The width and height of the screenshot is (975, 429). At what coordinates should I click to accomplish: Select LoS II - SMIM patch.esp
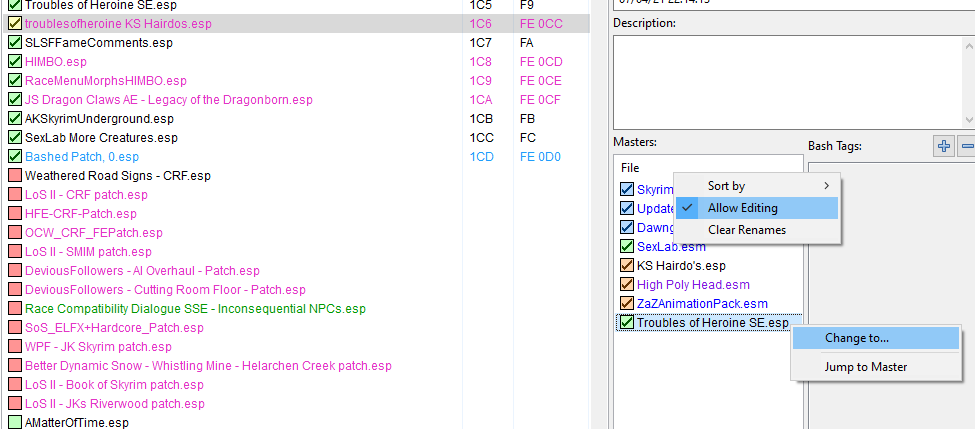point(88,252)
